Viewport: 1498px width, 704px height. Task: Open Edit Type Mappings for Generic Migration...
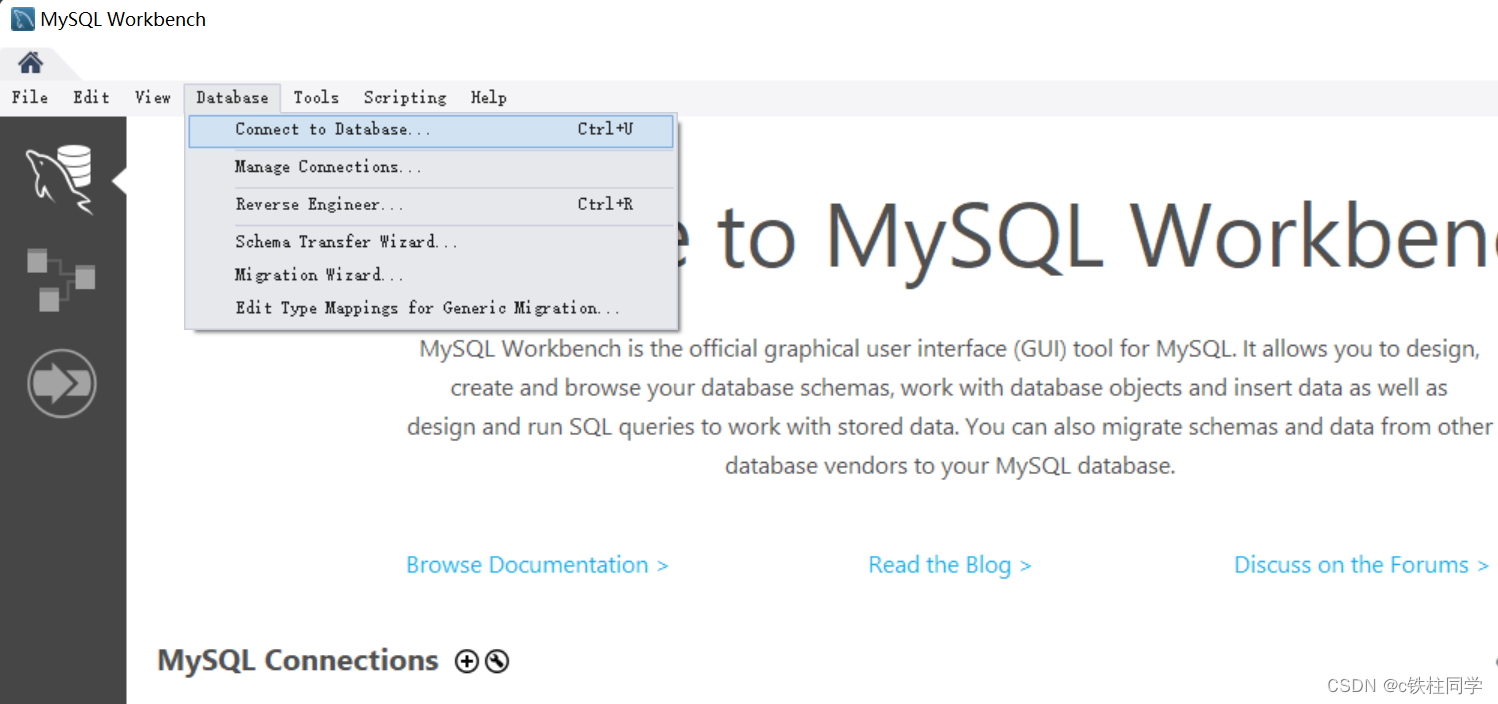tap(431, 308)
